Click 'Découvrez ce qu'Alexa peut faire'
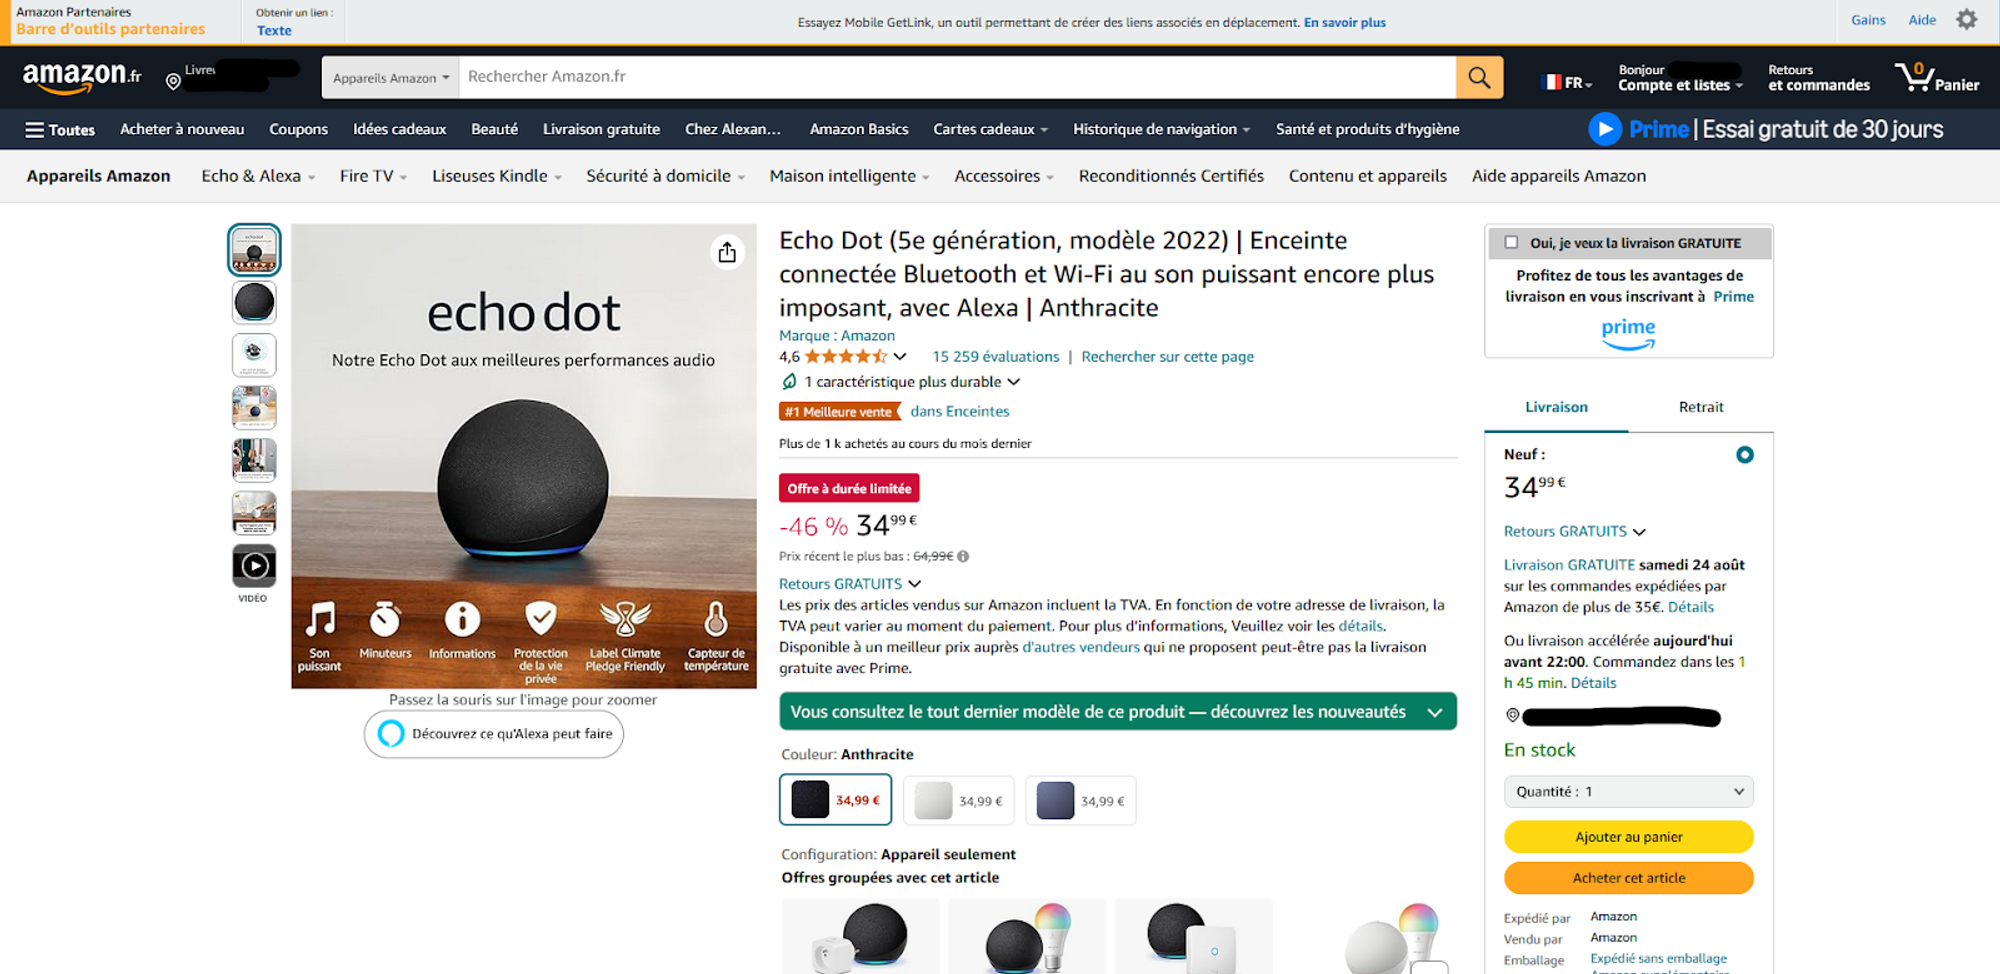This screenshot has width=2000, height=974. [493, 734]
